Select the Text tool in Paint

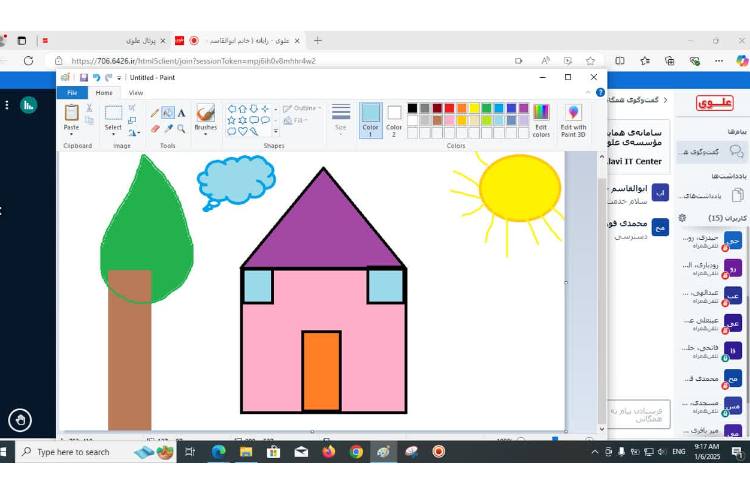point(181,113)
